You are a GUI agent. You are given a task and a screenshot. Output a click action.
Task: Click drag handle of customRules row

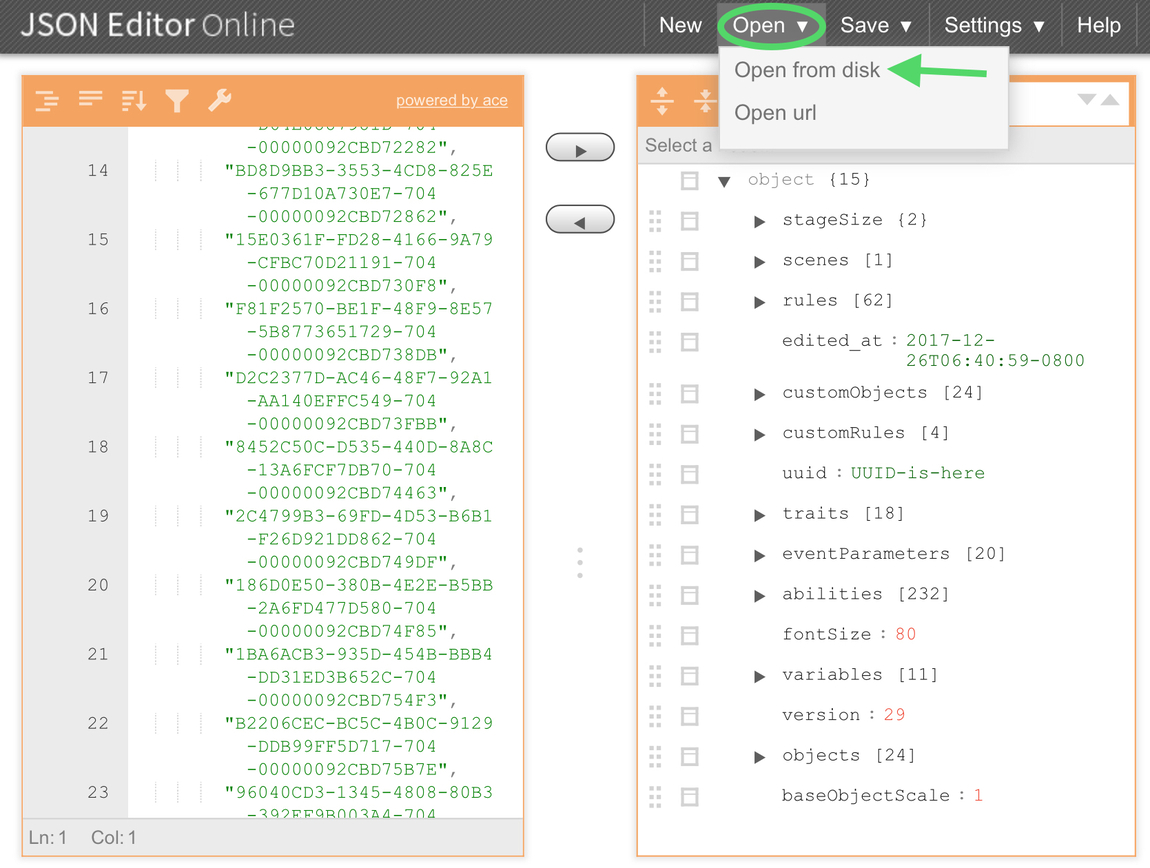point(655,434)
